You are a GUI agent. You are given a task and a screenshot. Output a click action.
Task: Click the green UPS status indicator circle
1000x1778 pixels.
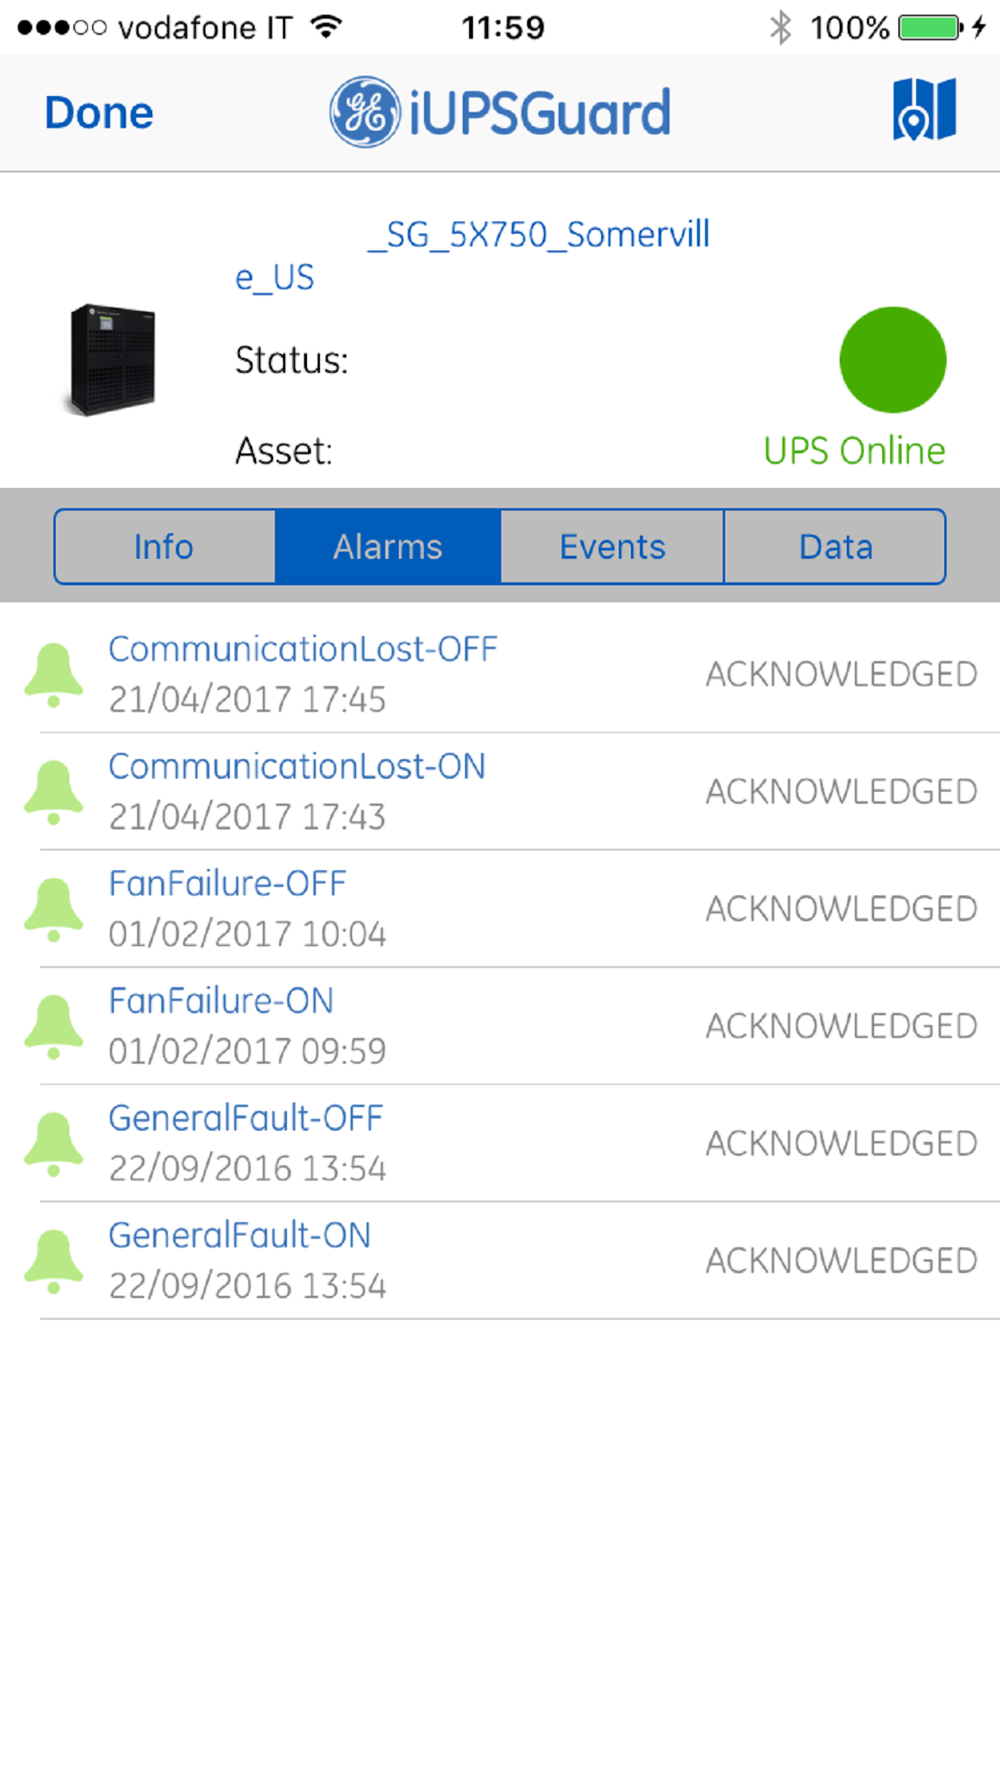[x=892, y=360]
